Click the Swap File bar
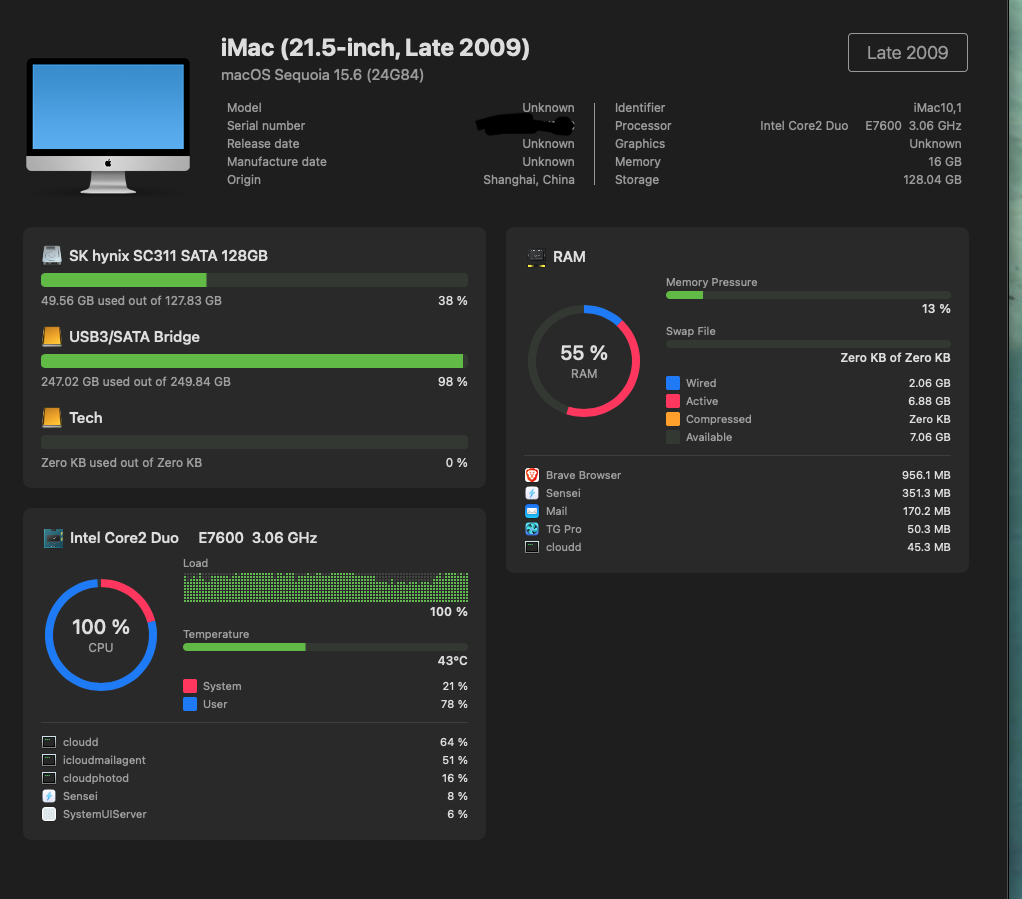This screenshot has width=1022, height=899. tap(808, 344)
